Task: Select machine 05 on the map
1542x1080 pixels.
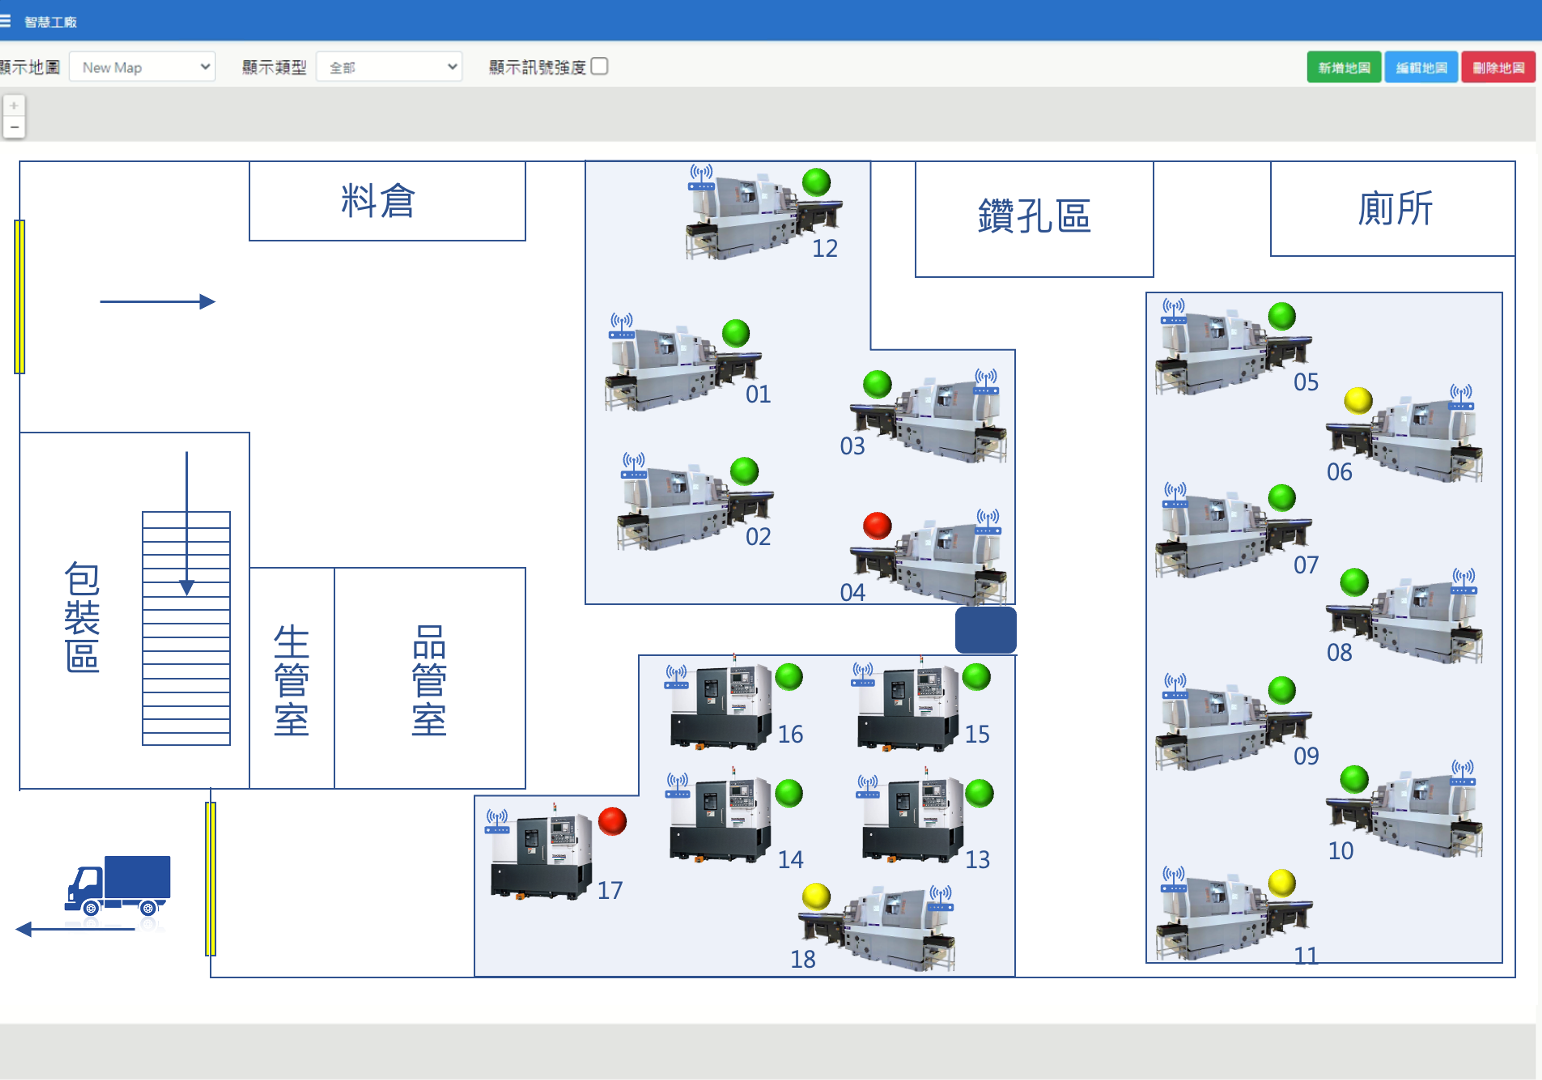Action: tap(1233, 351)
